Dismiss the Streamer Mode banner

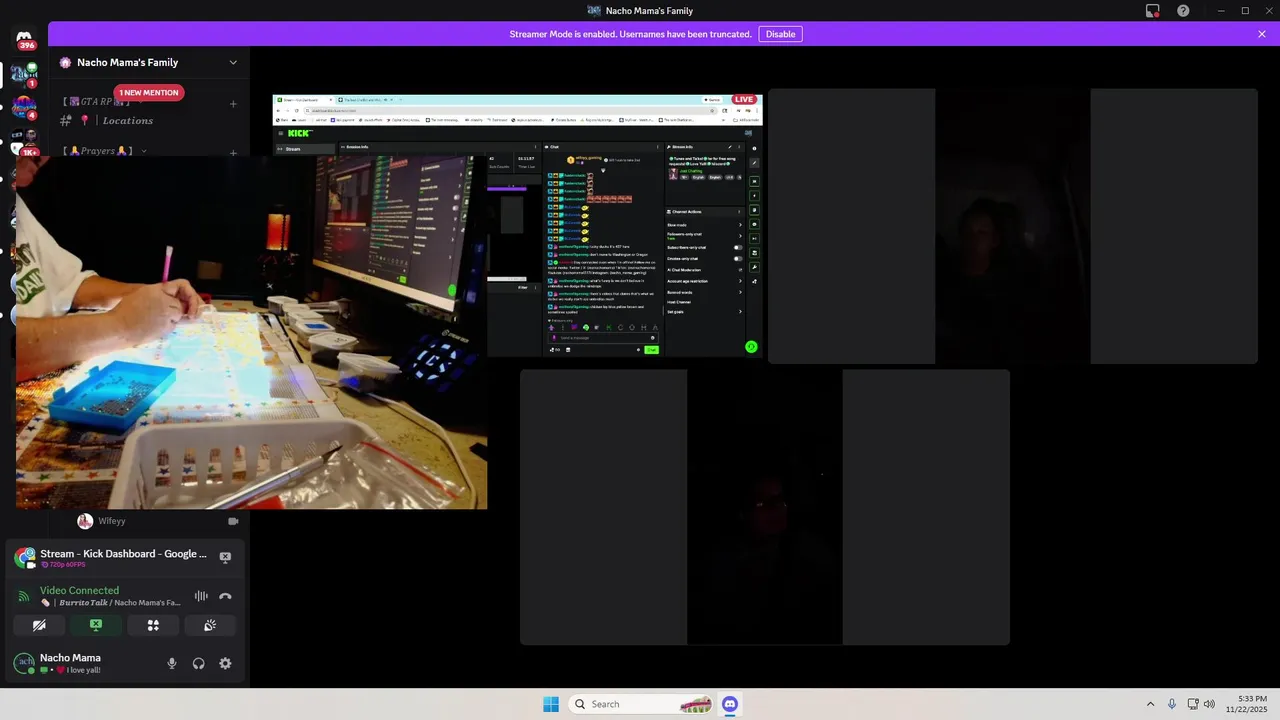point(1262,34)
